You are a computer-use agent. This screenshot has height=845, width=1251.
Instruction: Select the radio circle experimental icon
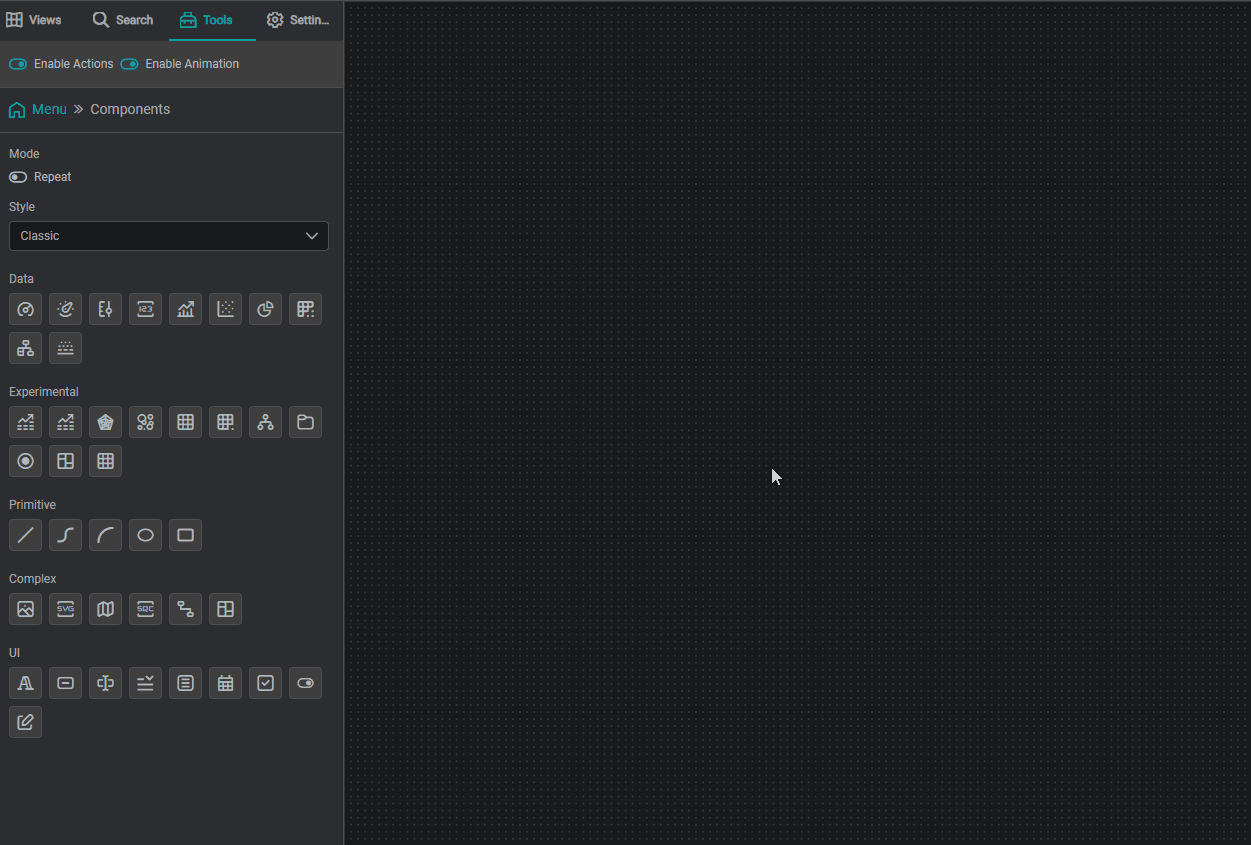[26, 461]
